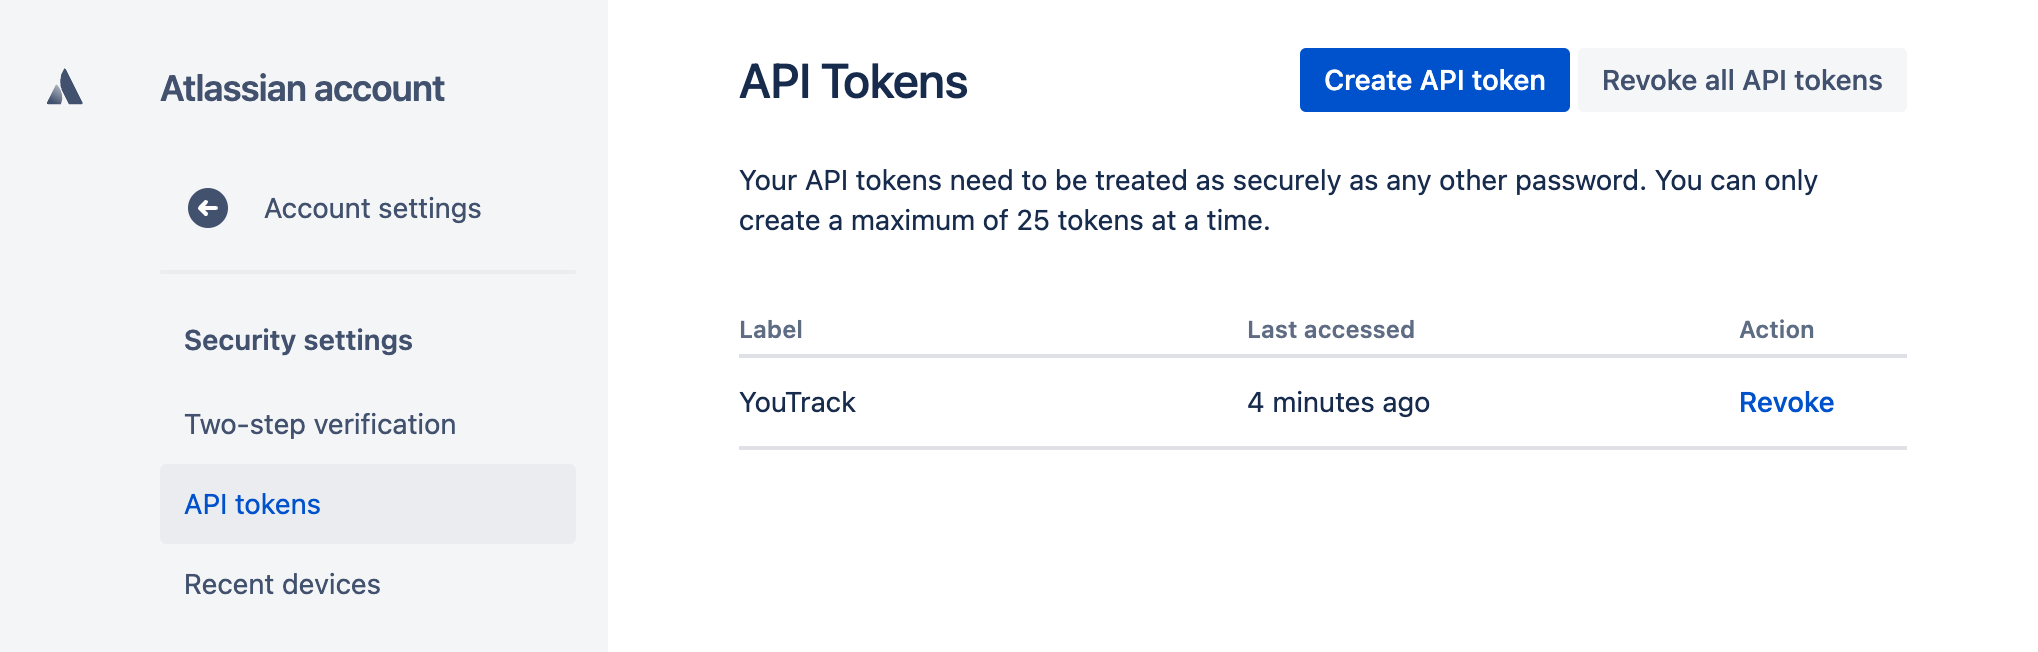Go back via Account settings link

[372, 209]
